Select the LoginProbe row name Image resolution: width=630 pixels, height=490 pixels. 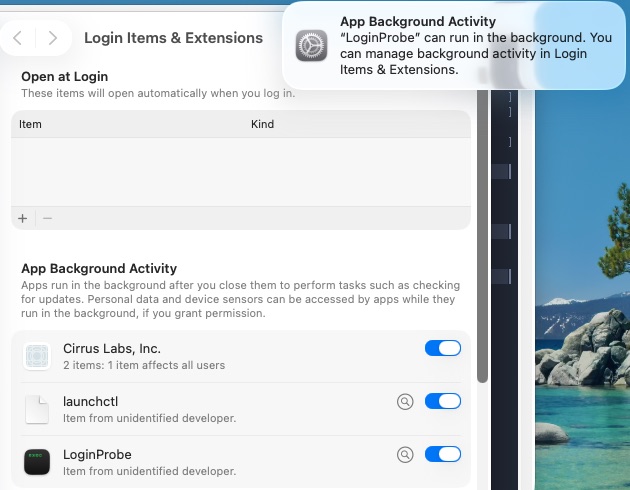(97, 455)
